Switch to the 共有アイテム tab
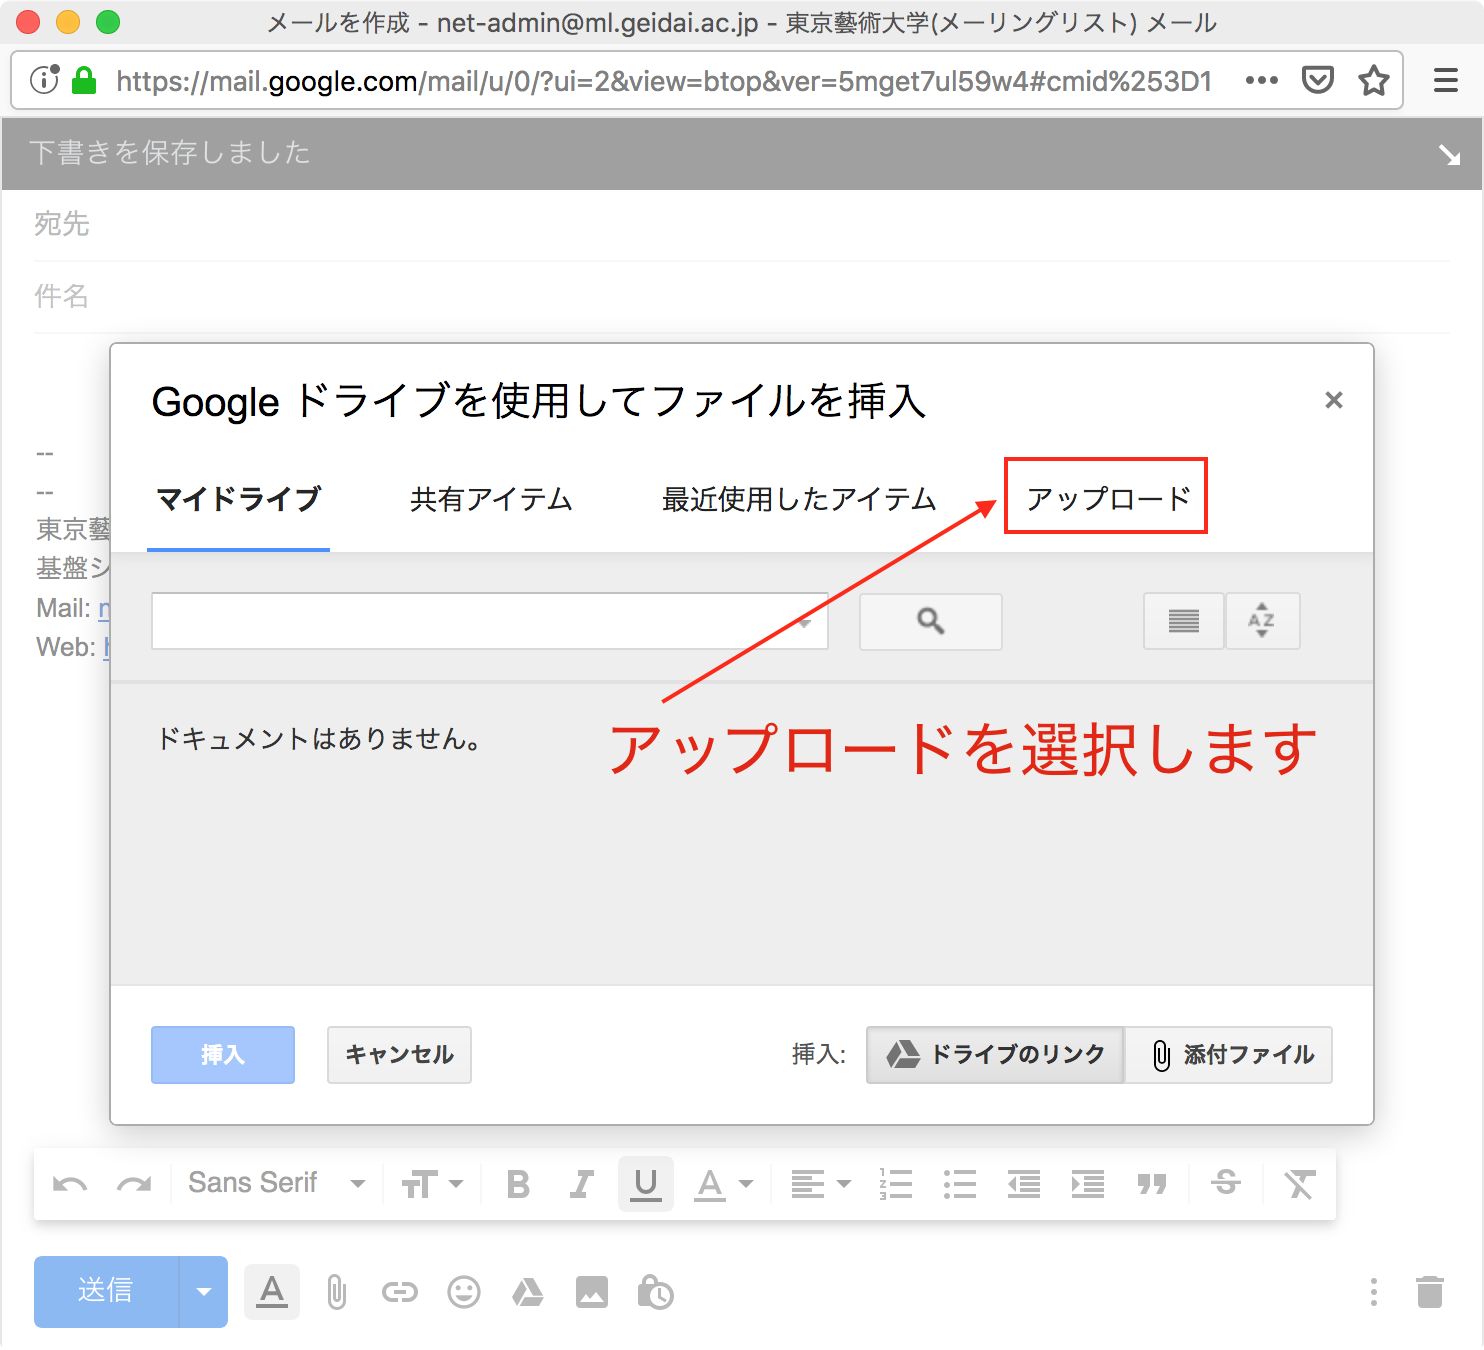The image size is (1484, 1350). (489, 499)
